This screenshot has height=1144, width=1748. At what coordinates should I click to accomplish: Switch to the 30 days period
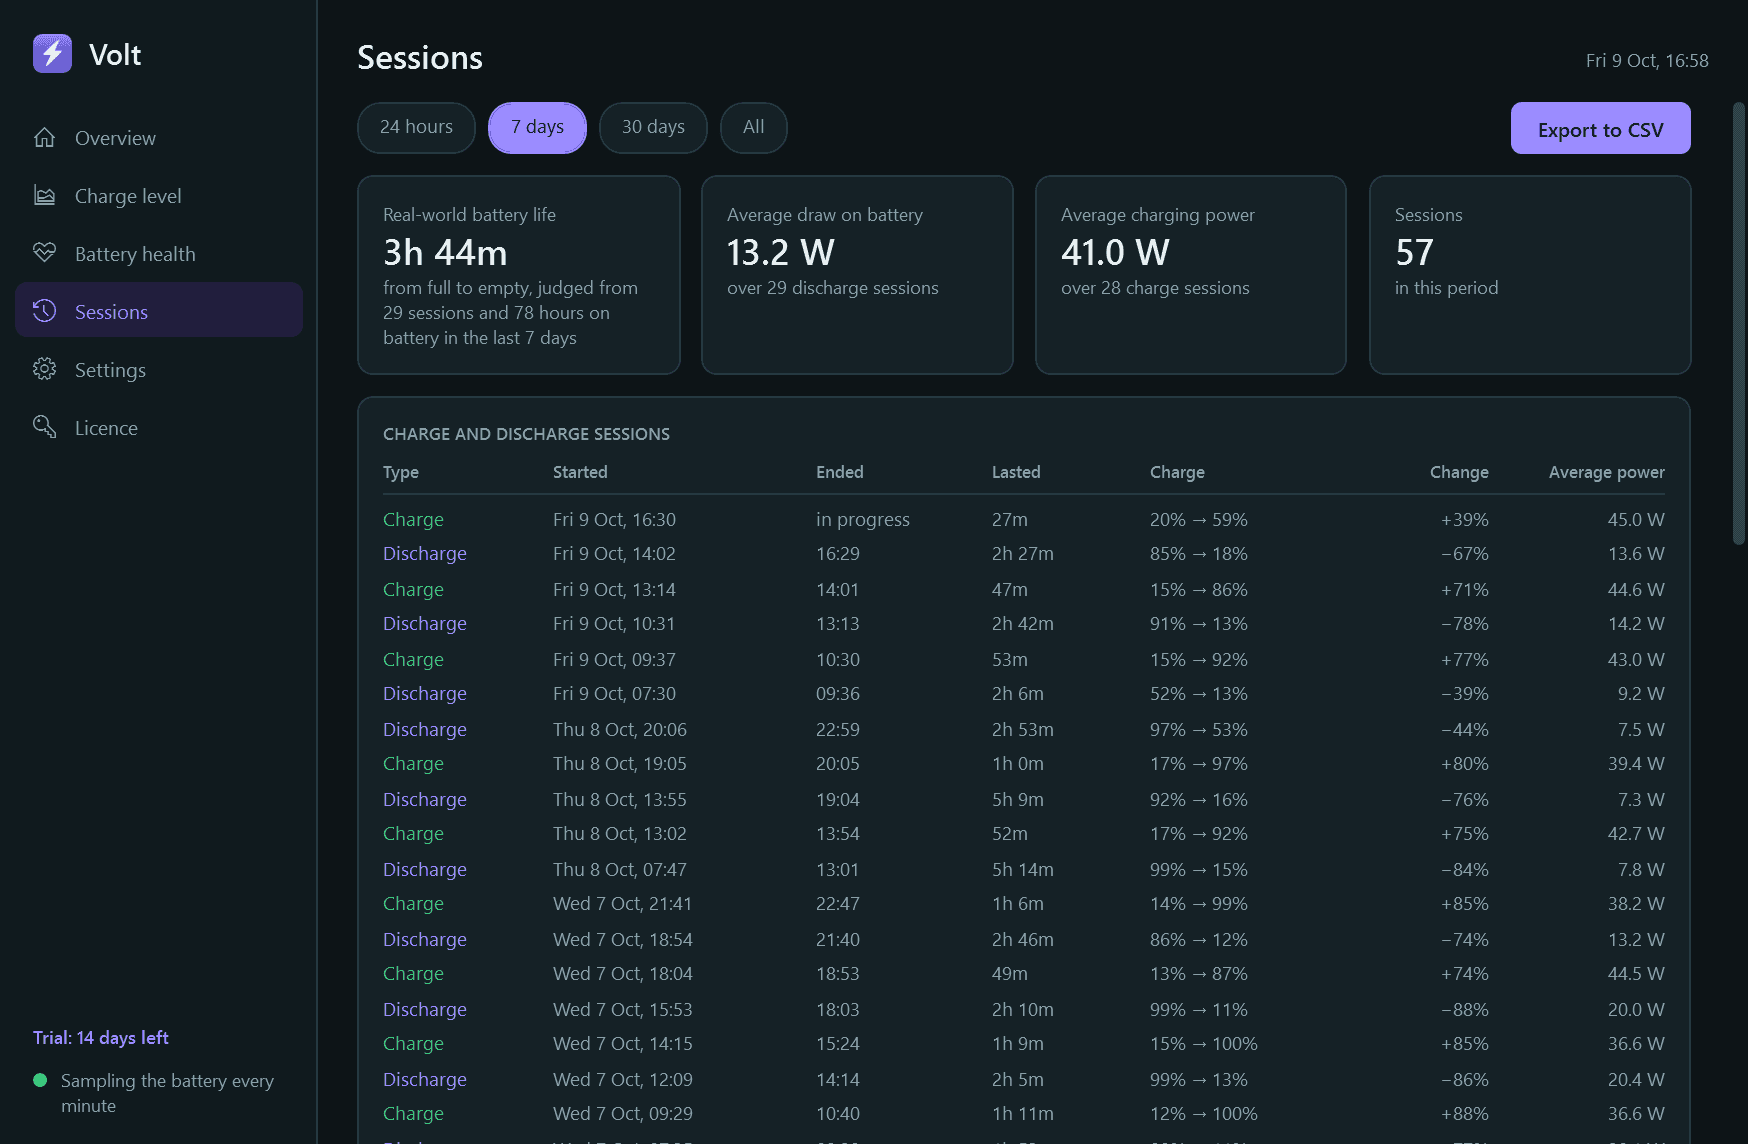tap(653, 128)
